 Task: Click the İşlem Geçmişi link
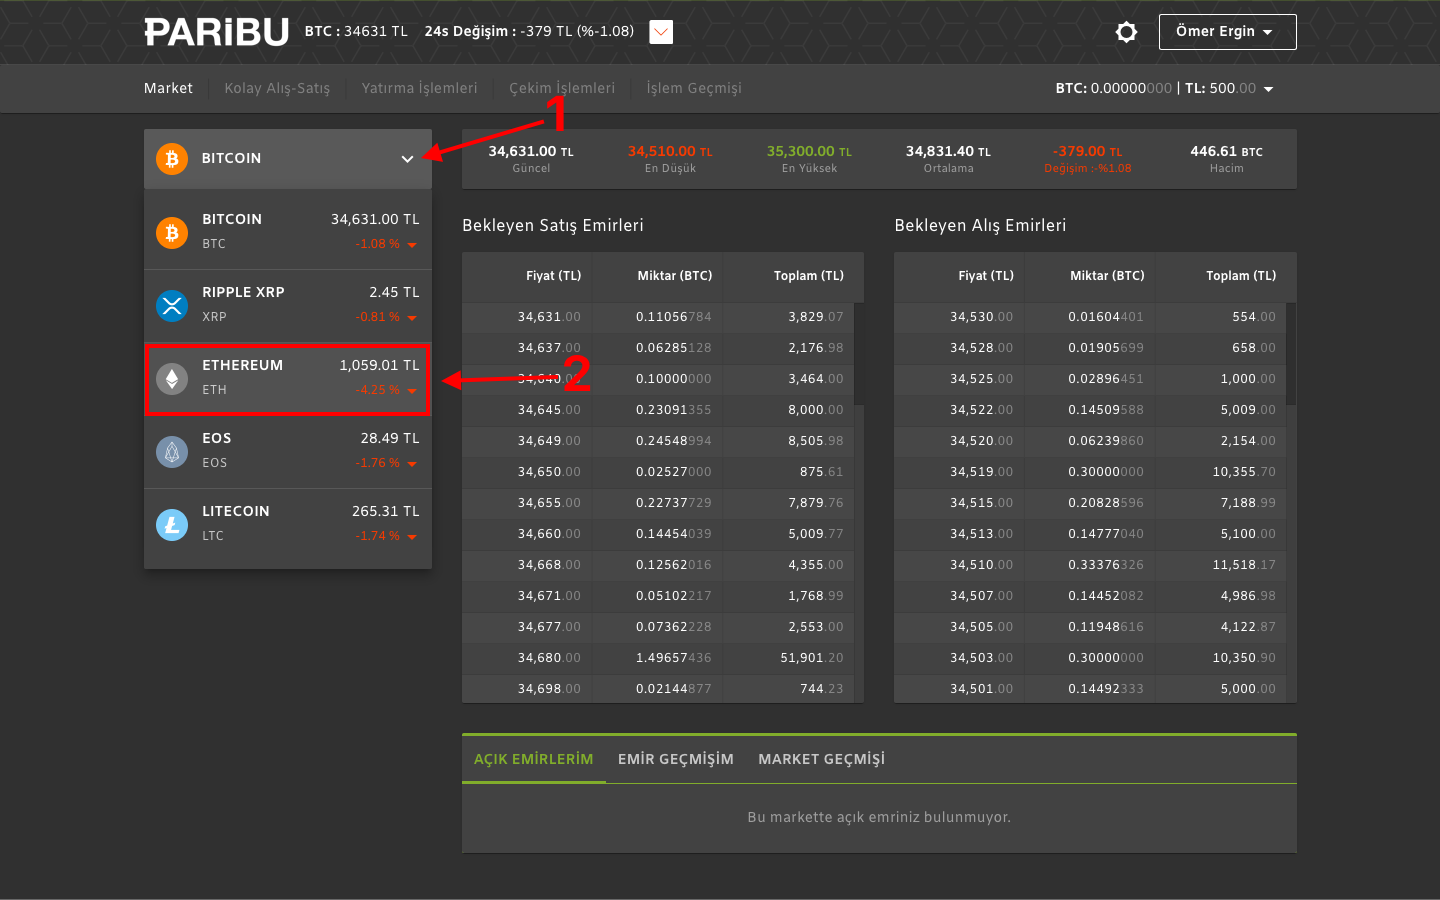[x=692, y=88]
